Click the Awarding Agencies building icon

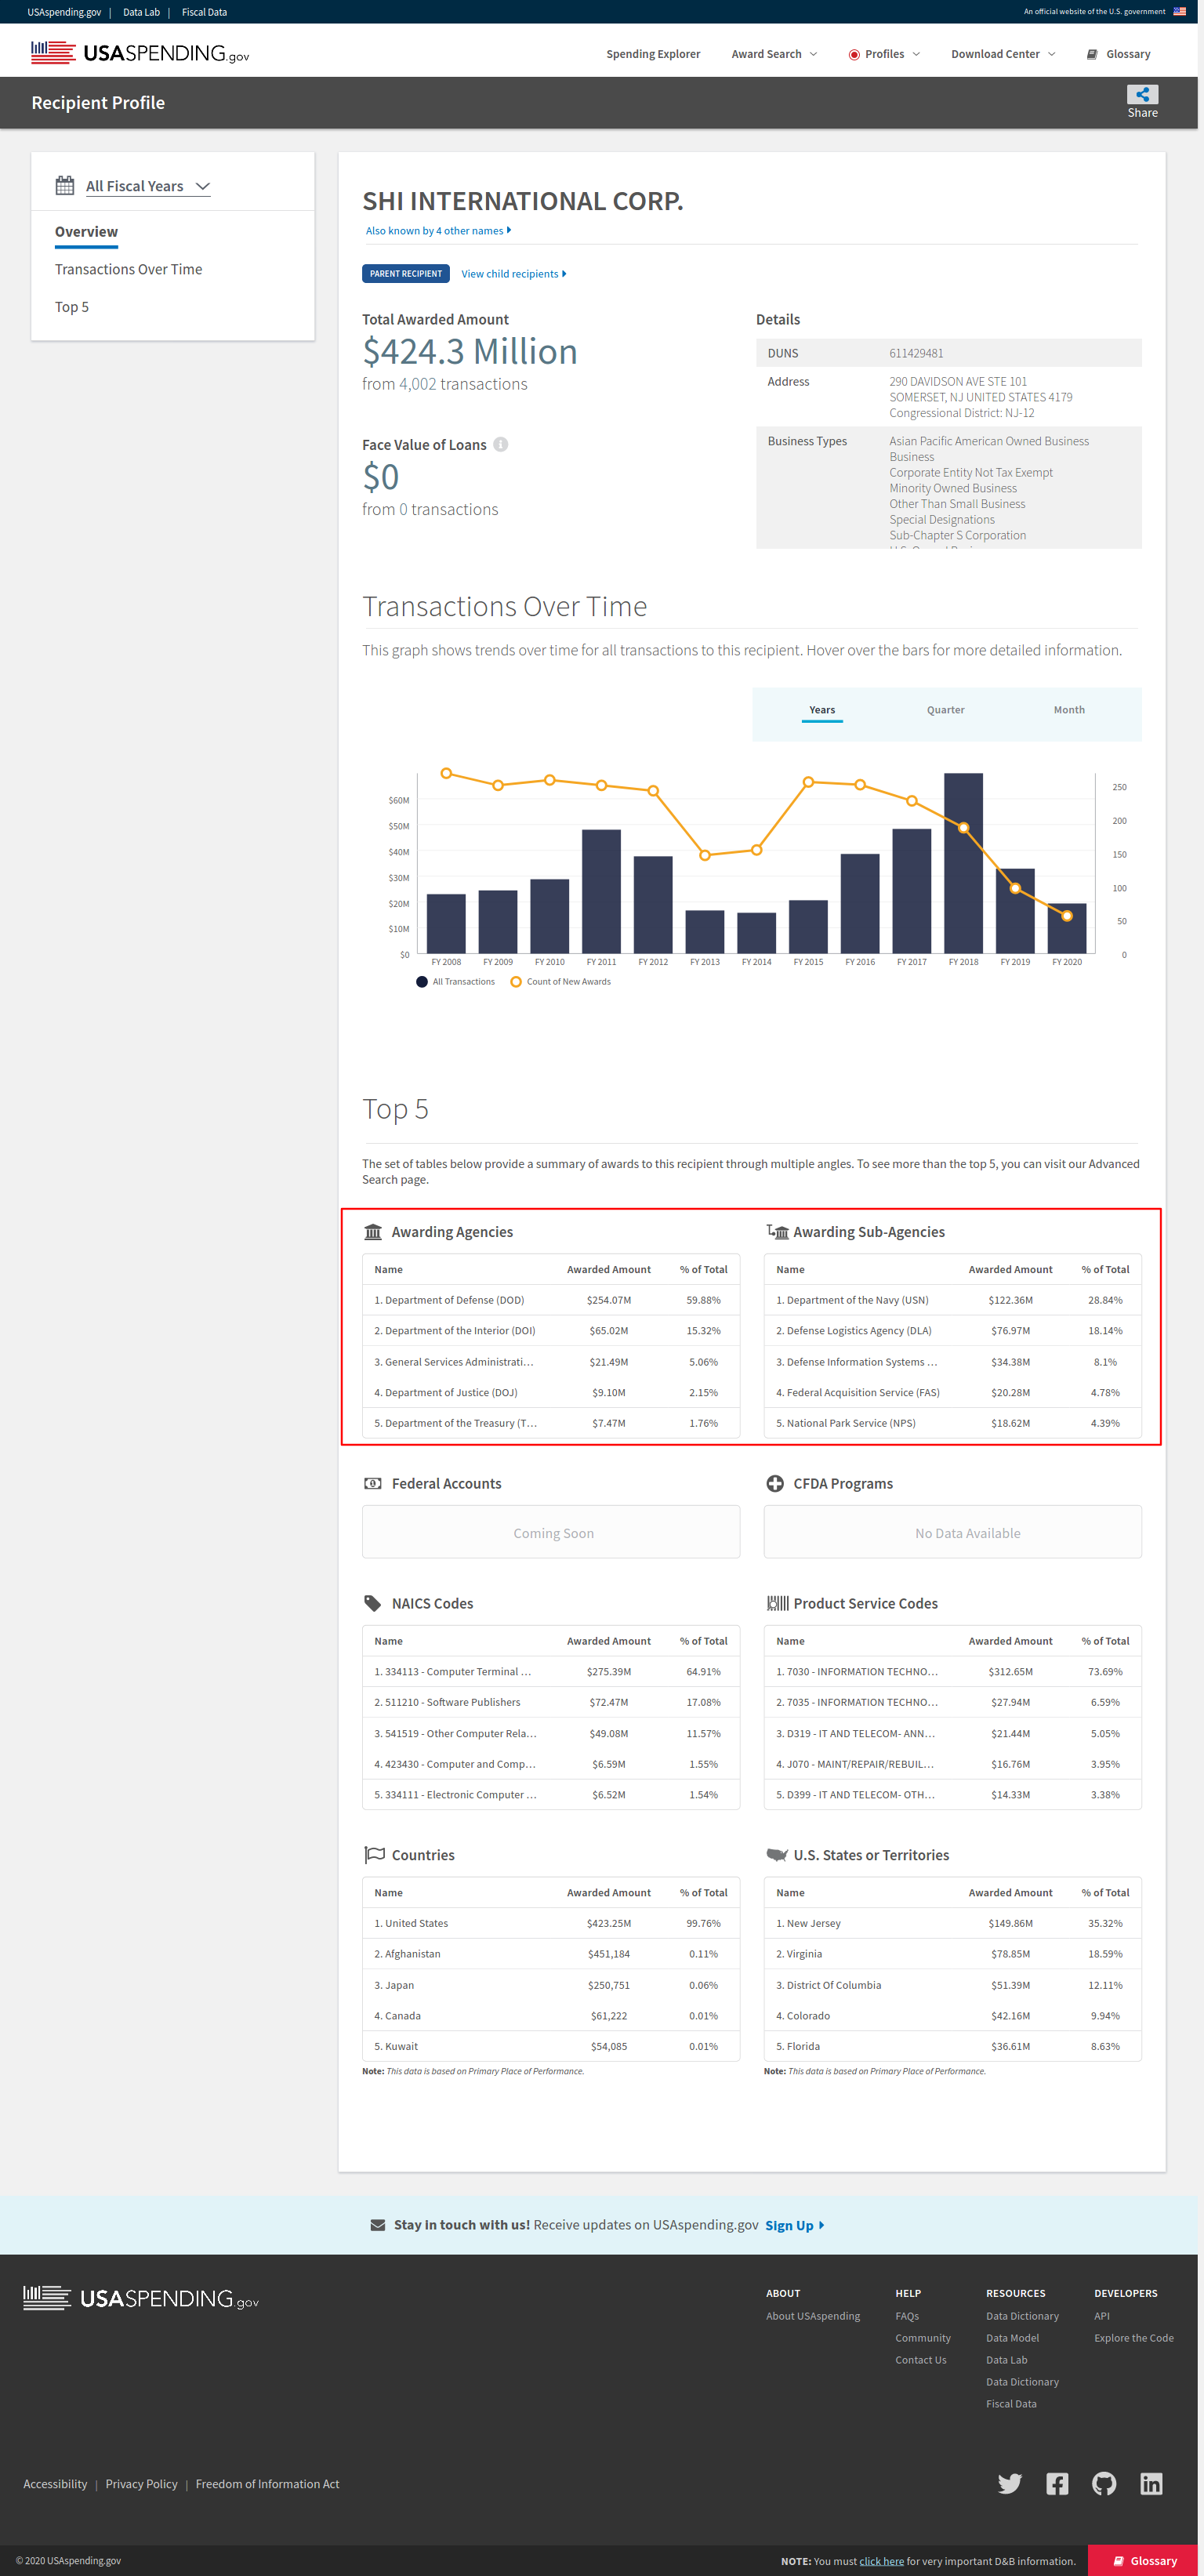373,1232
